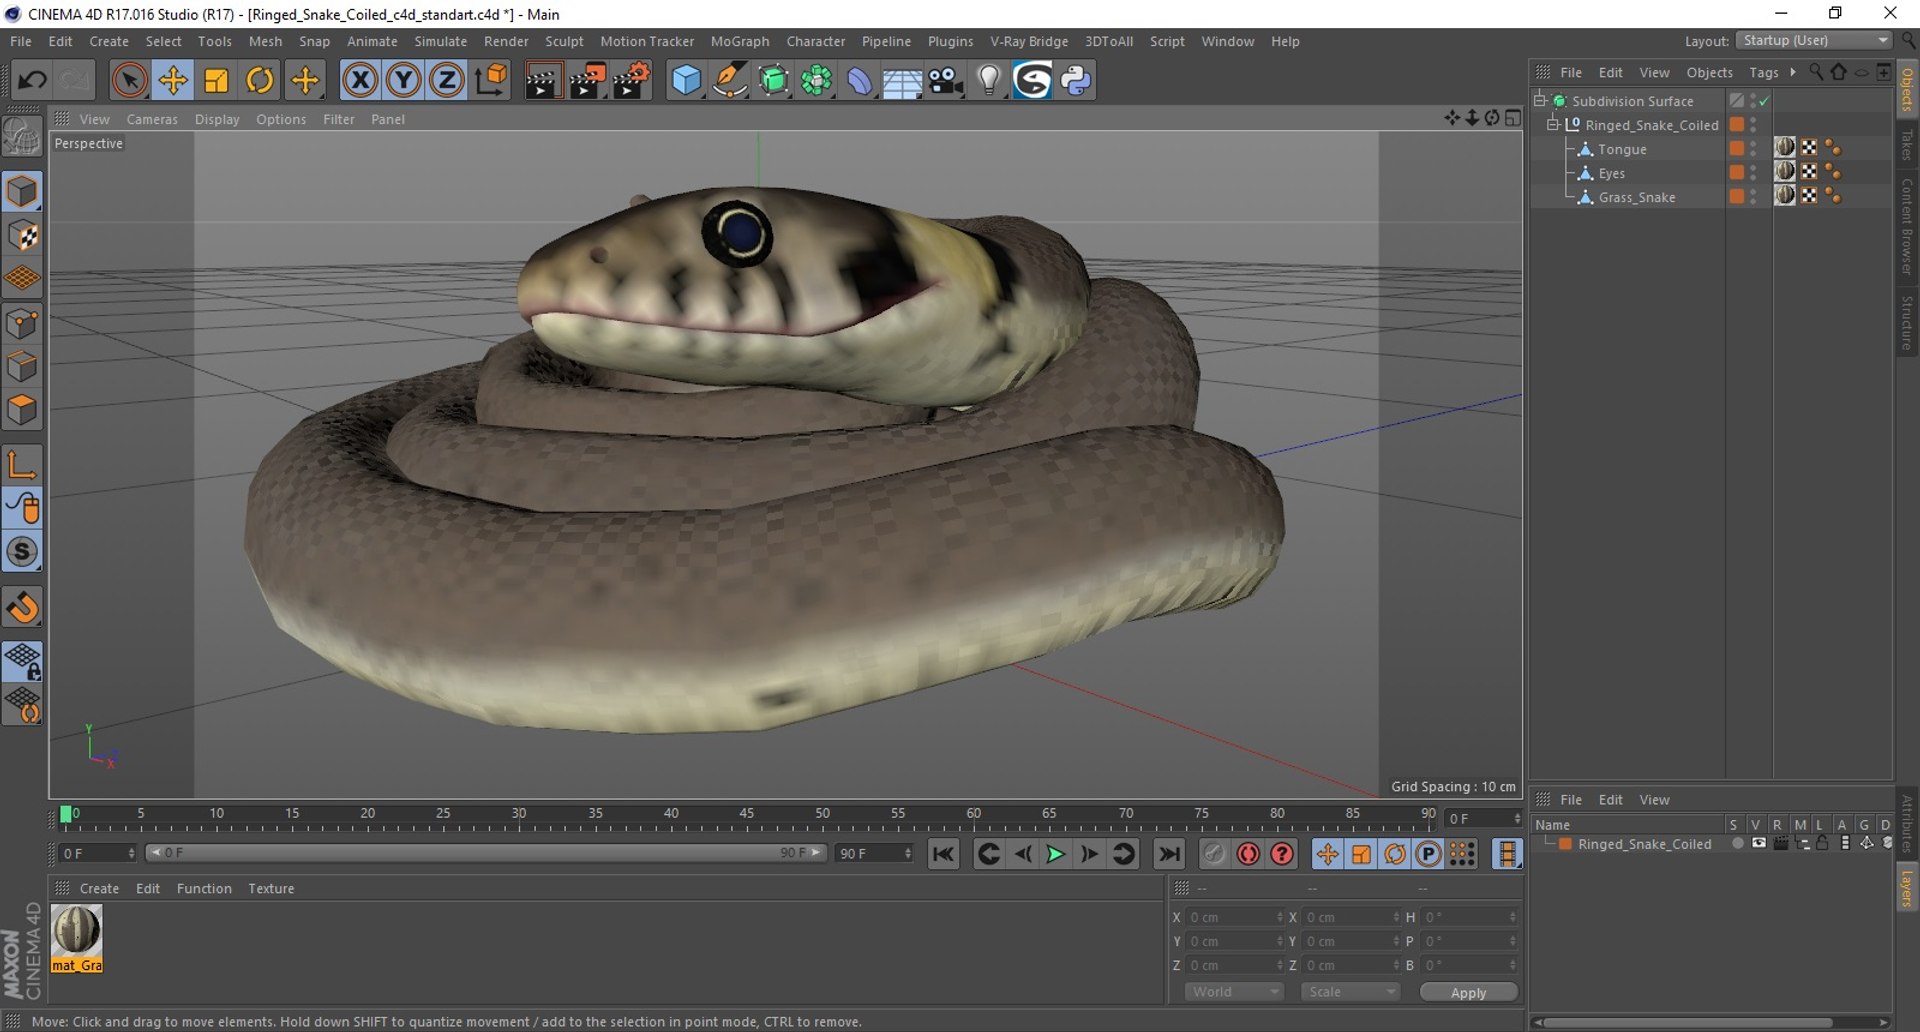Open the Deformer object icon
Image resolution: width=1920 pixels, height=1032 pixels.
point(859,80)
